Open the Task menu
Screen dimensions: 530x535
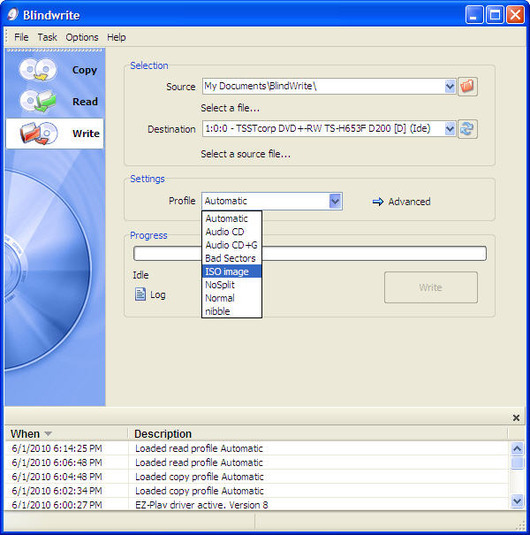(x=47, y=37)
